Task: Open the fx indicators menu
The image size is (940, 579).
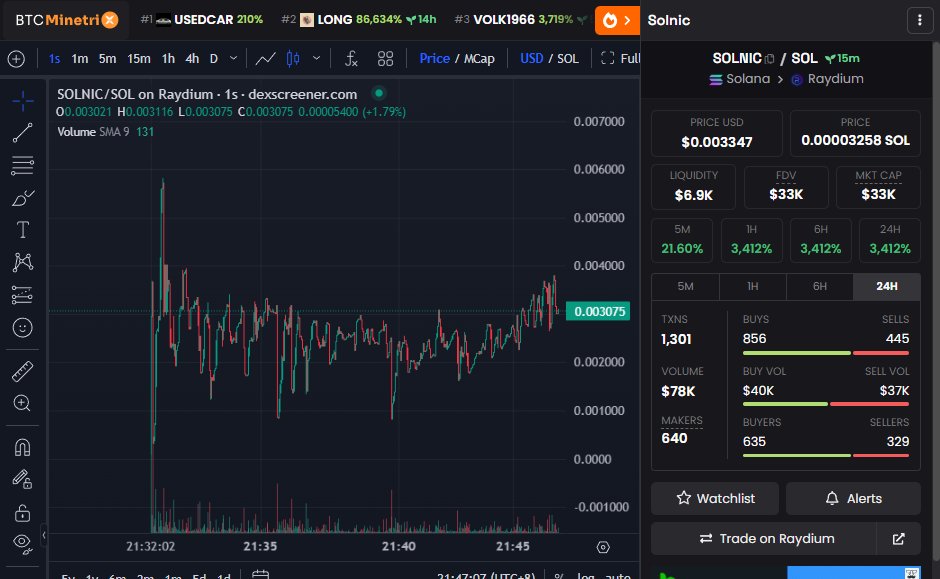Action: coord(351,59)
